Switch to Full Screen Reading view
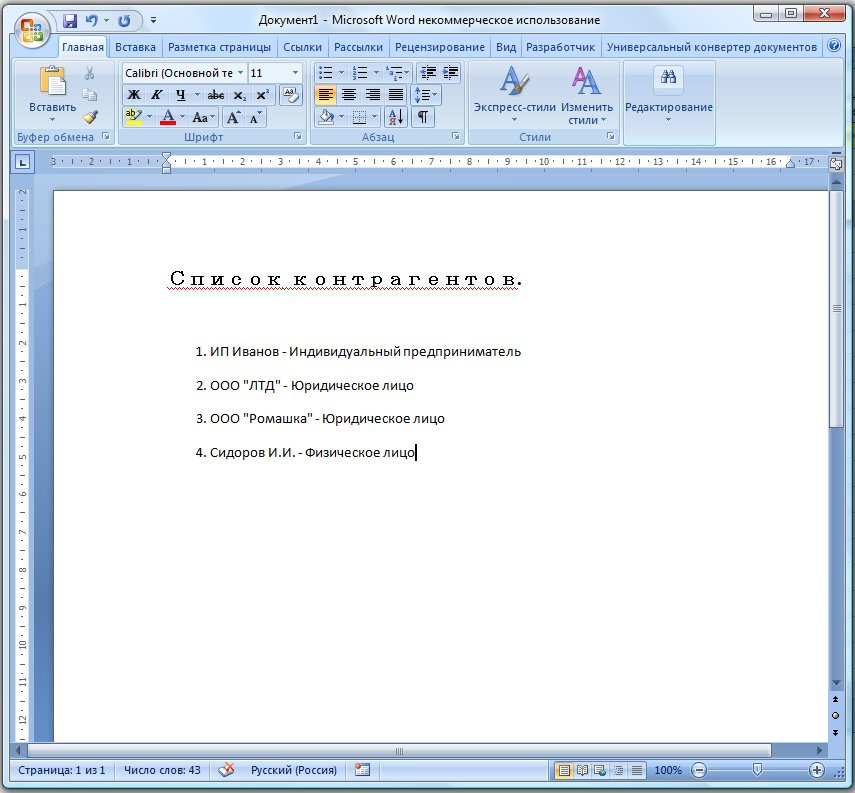This screenshot has height=793, width=855. (582, 770)
